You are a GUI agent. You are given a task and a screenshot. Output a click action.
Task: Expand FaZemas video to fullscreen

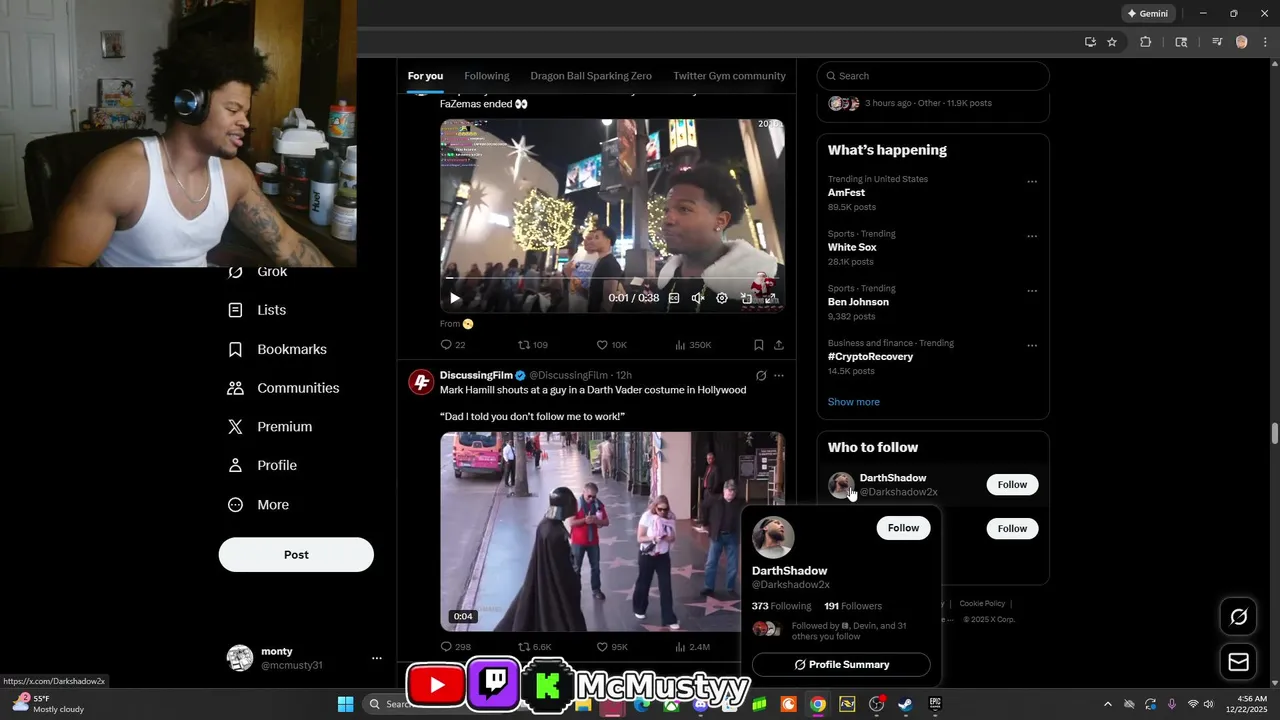pos(770,298)
